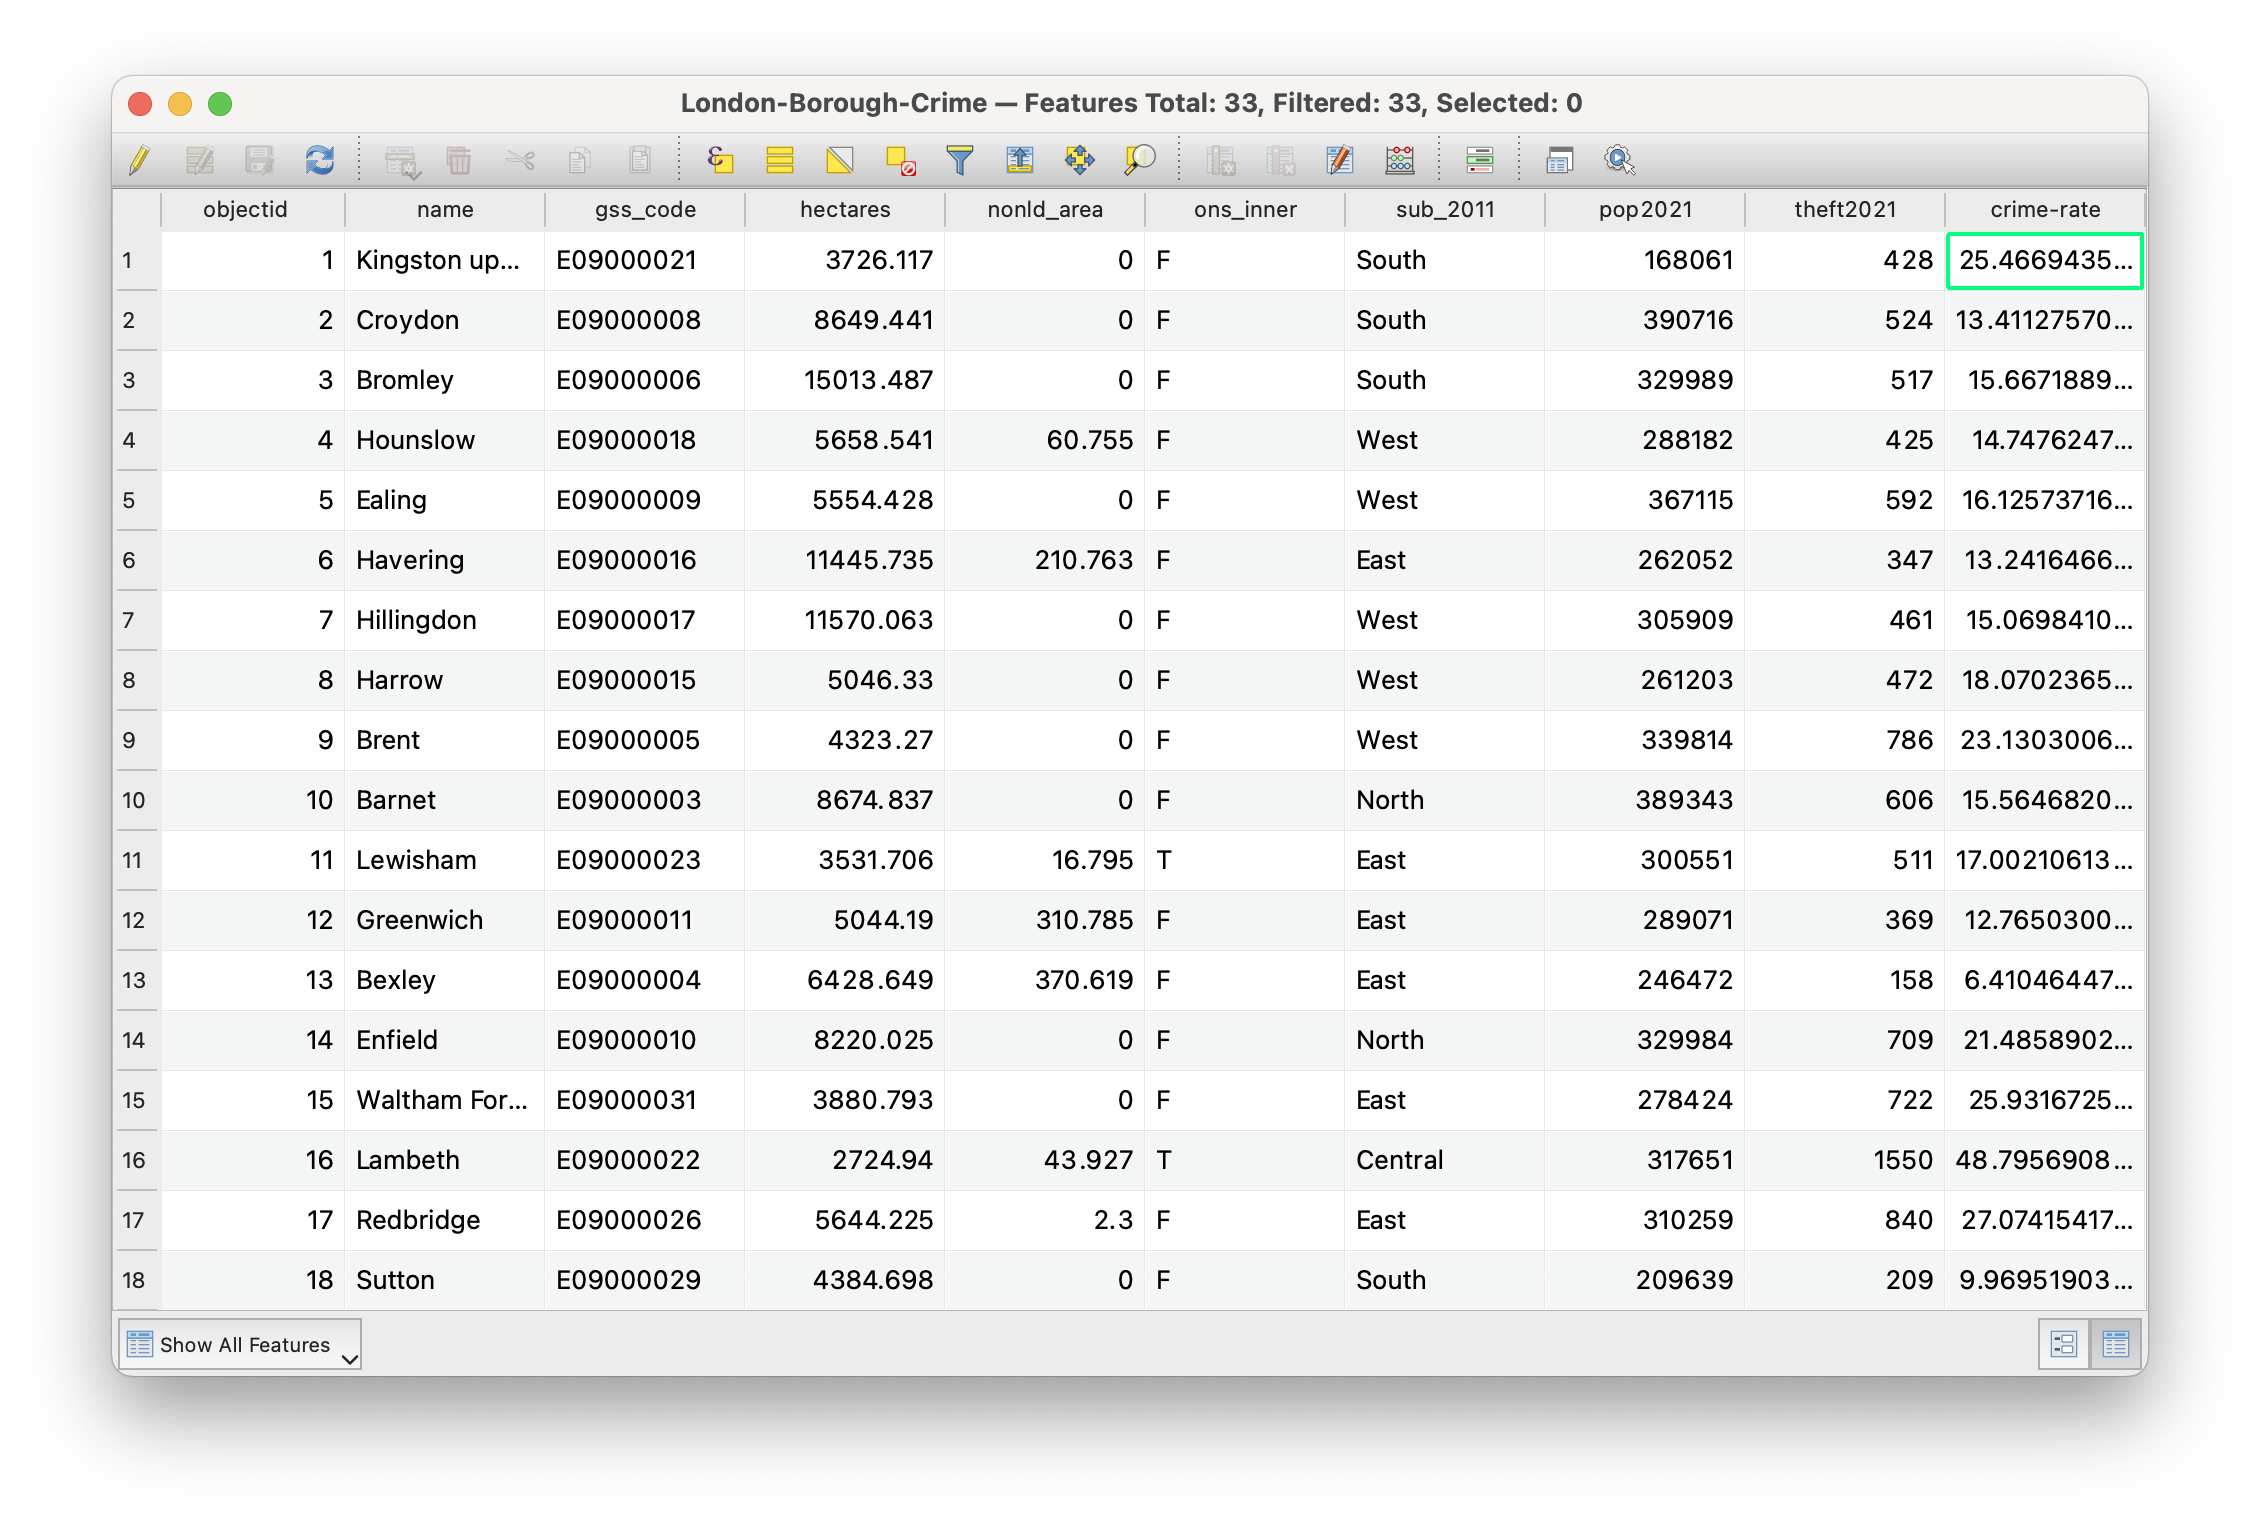Pan map to selected rows
2260x1524 pixels.
coord(1080,160)
